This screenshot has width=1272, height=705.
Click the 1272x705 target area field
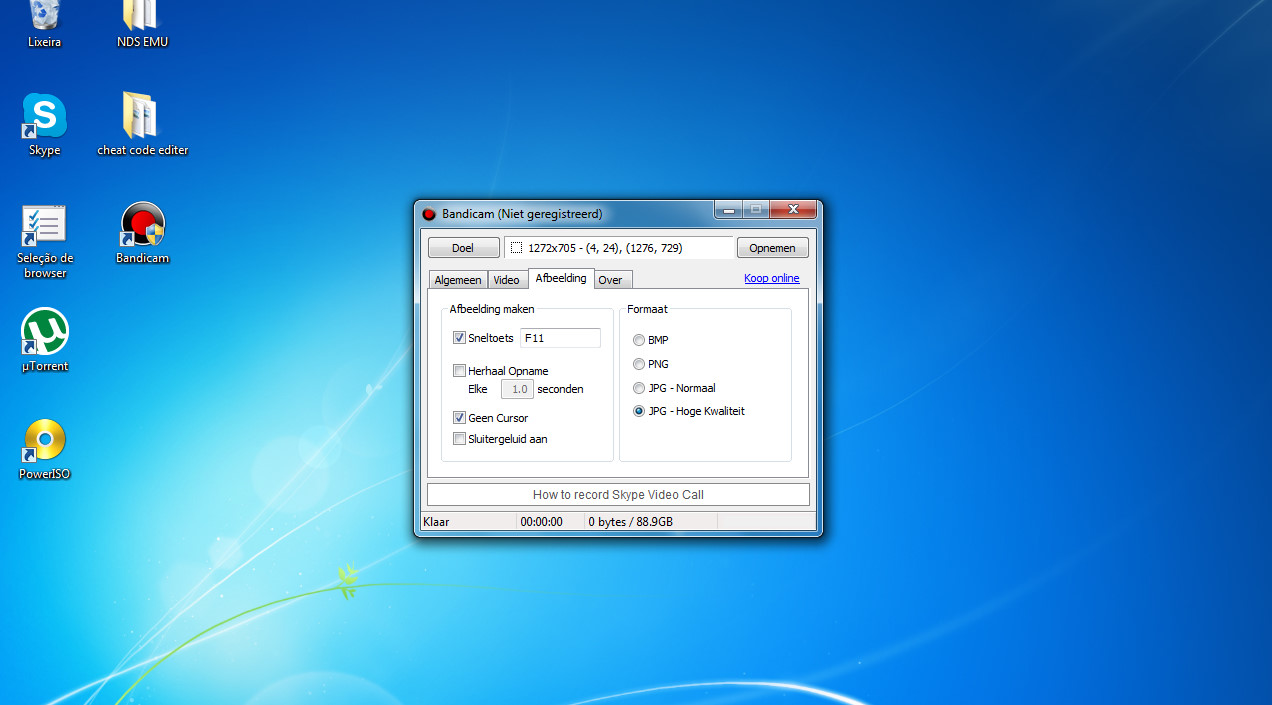pos(619,248)
